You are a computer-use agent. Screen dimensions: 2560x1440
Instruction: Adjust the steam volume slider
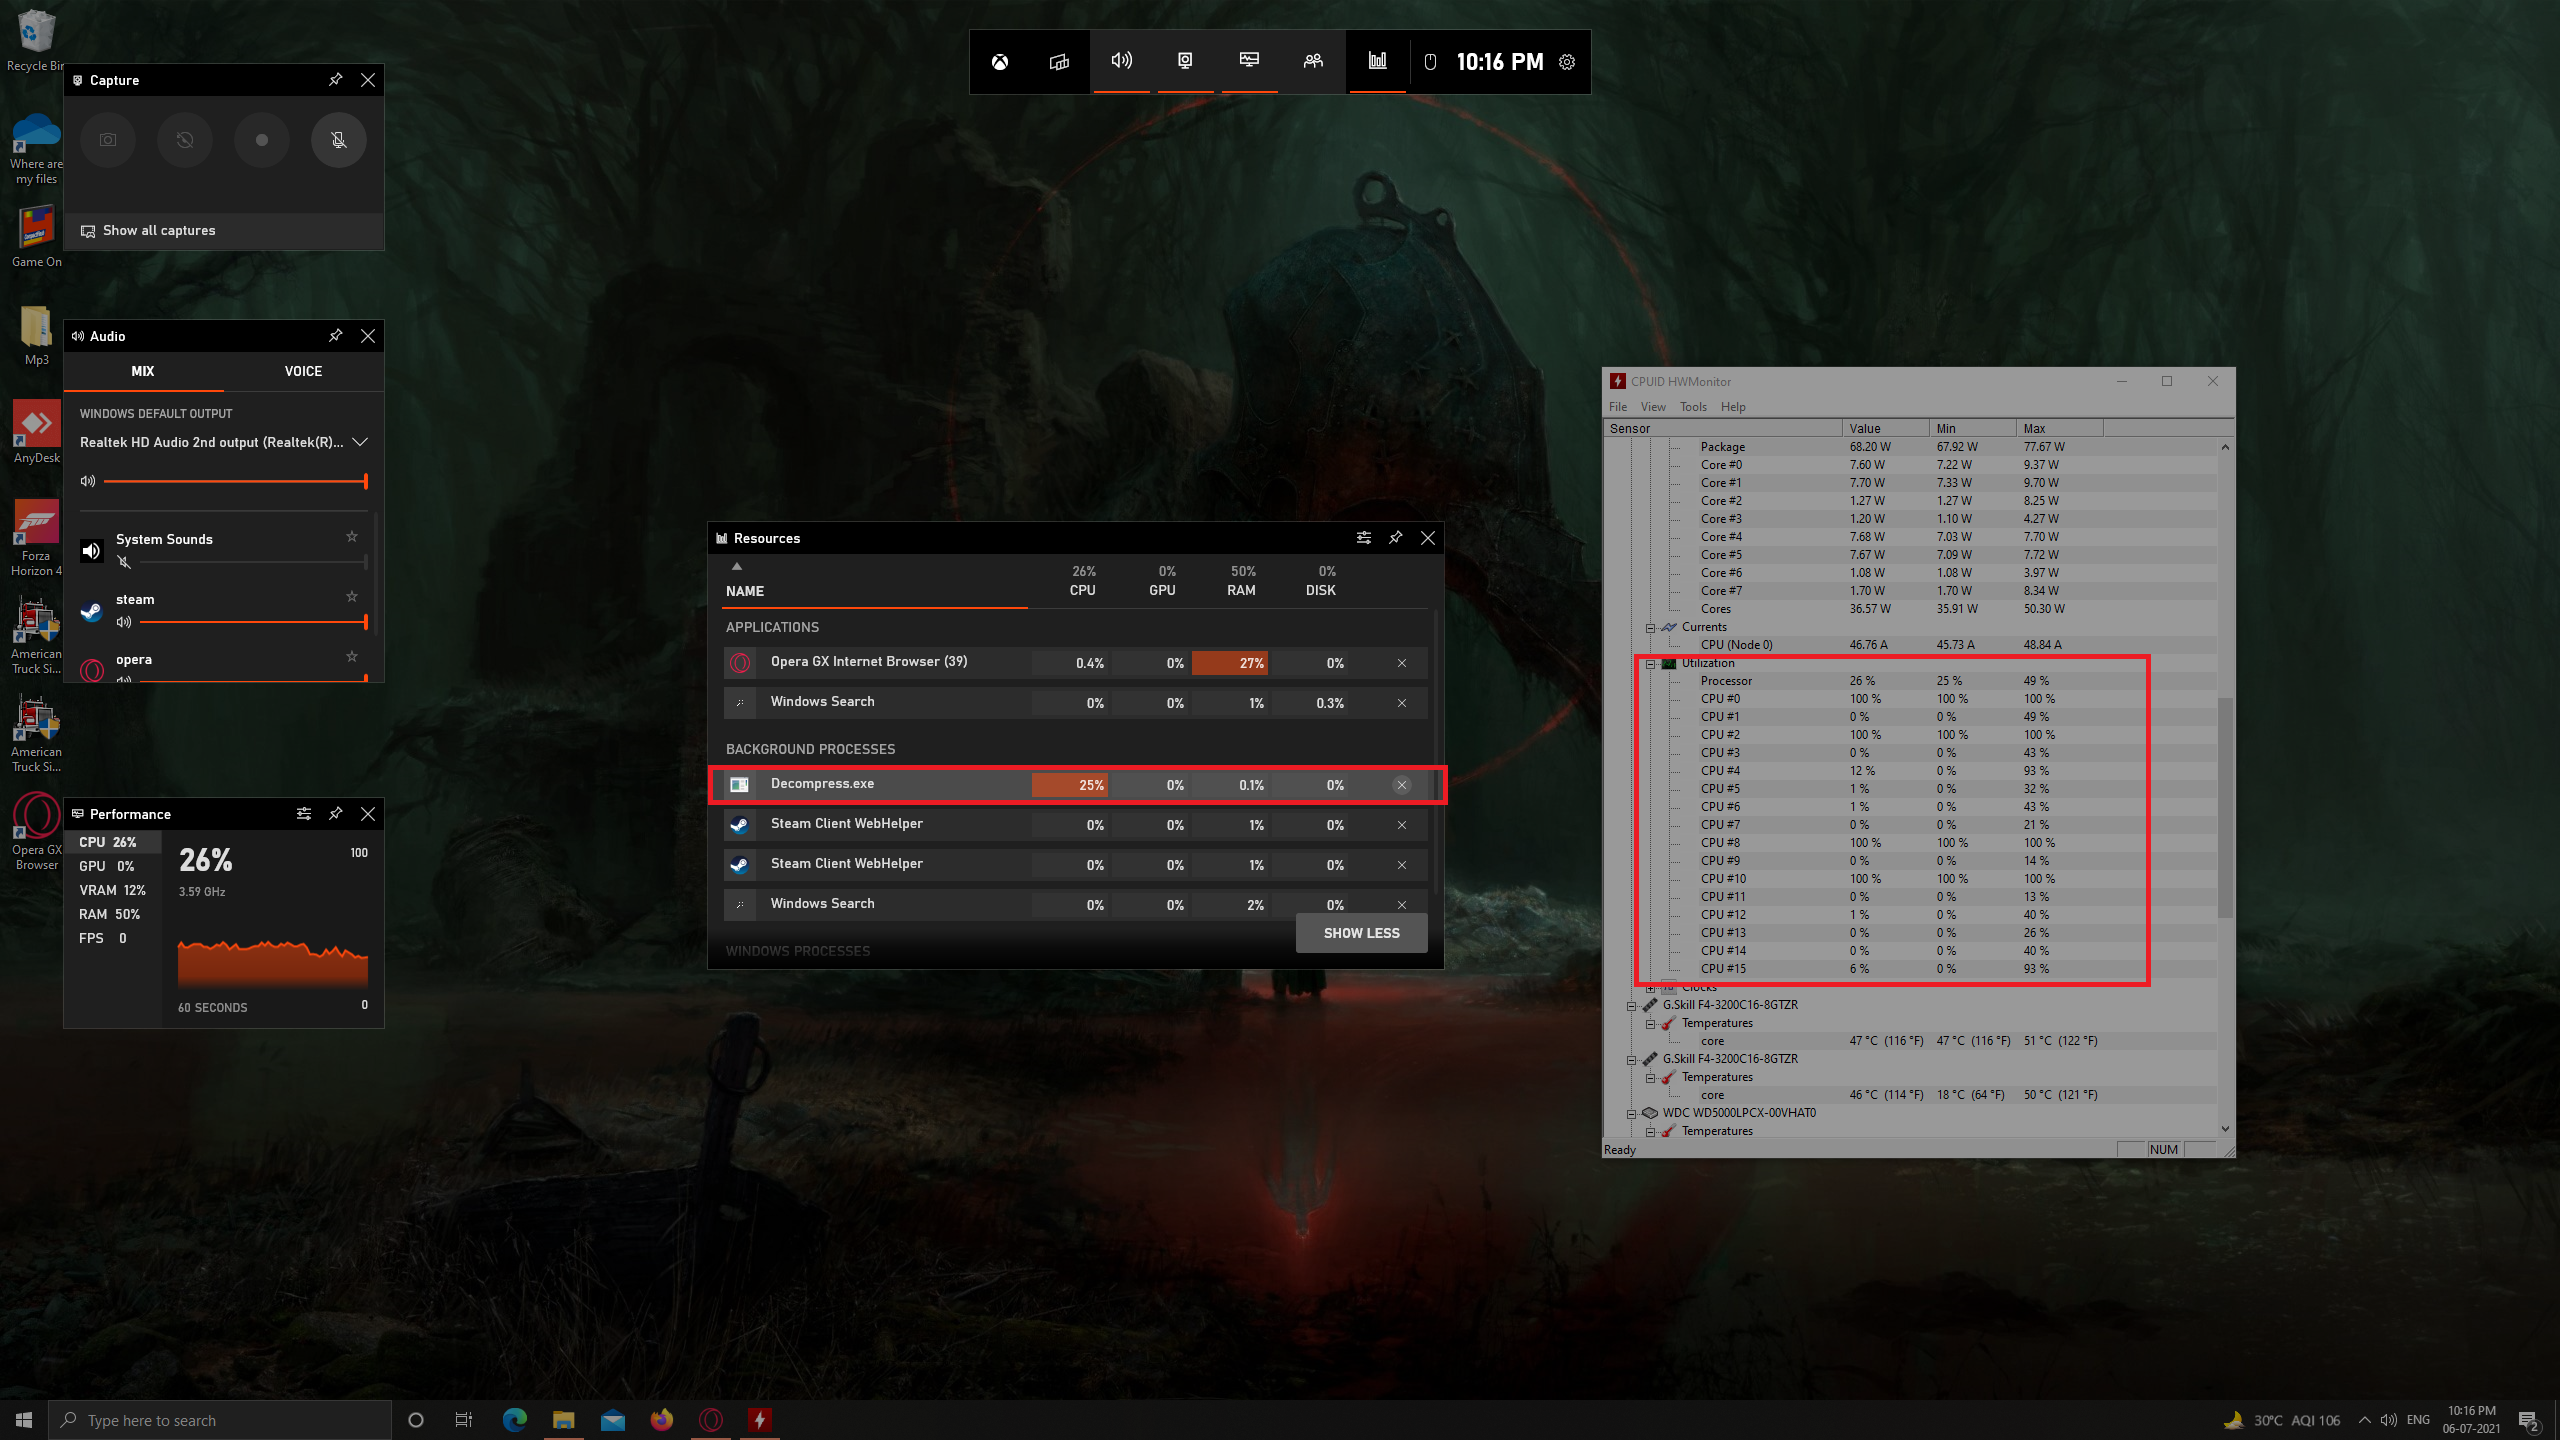(x=254, y=622)
